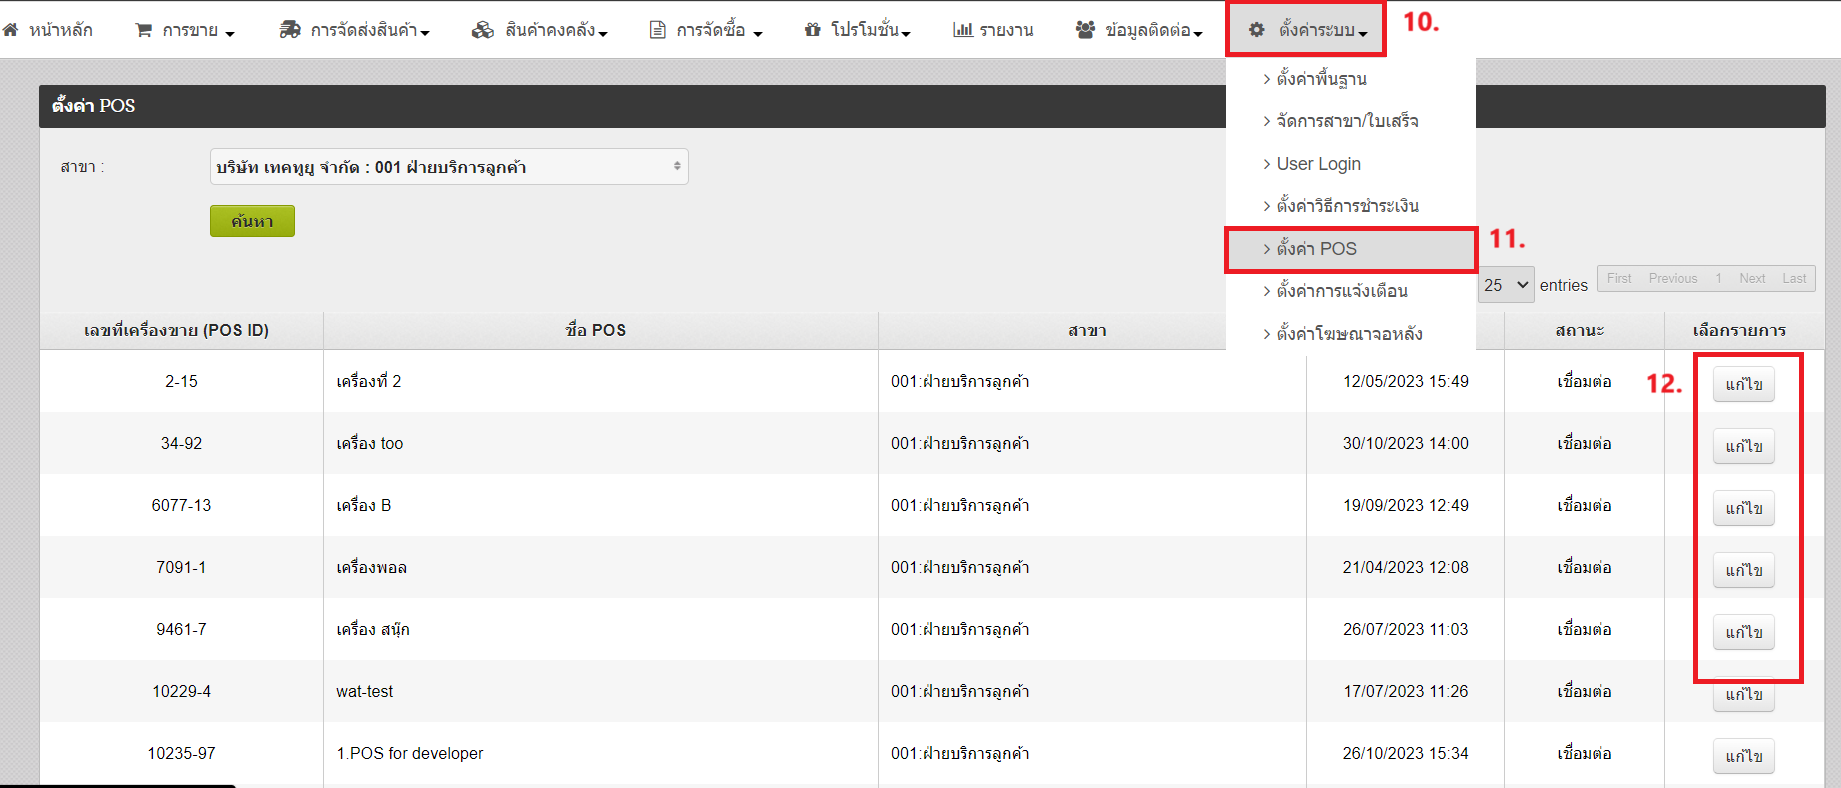Click the gear icon for ตั้งค่าระบบ
This screenshot has width=1841, height=788.
[1257, 30]
